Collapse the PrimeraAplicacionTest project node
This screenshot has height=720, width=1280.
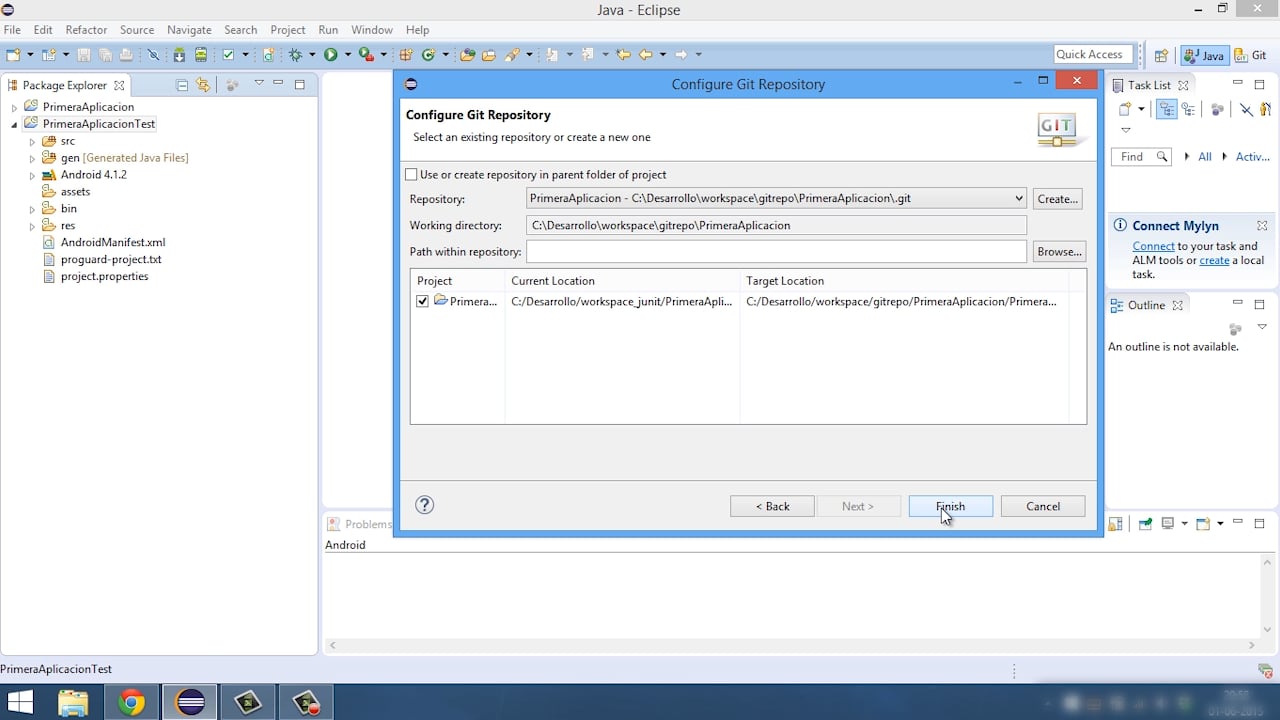coord(14,124)
